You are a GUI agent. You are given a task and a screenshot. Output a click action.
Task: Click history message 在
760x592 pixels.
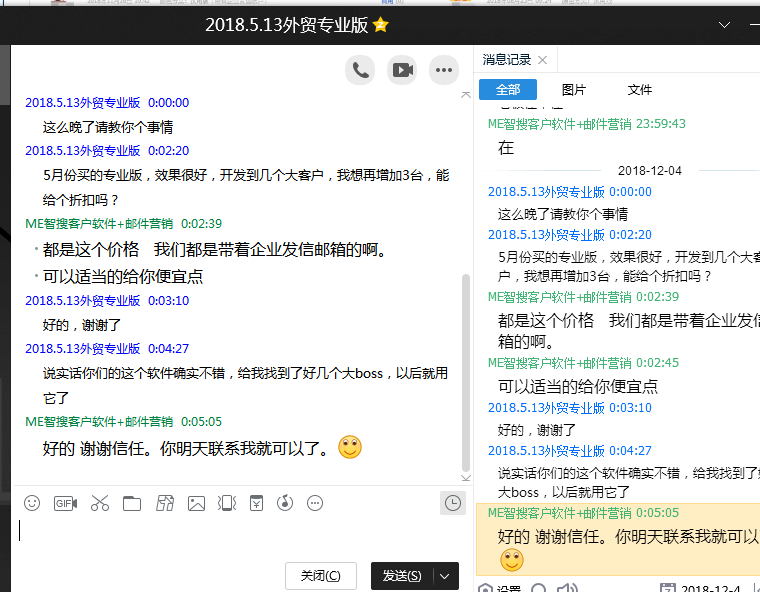[x=506, y=148]
